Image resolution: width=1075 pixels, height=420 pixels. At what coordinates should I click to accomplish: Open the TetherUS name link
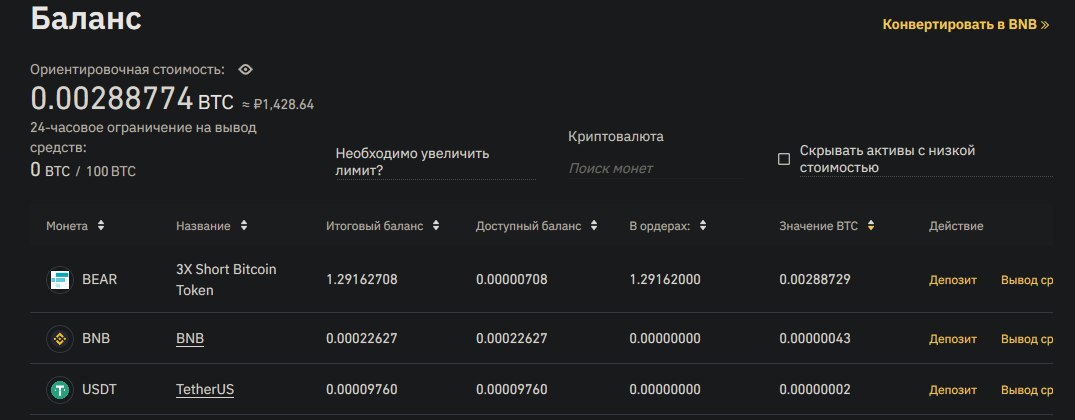(x=205, y=390)
